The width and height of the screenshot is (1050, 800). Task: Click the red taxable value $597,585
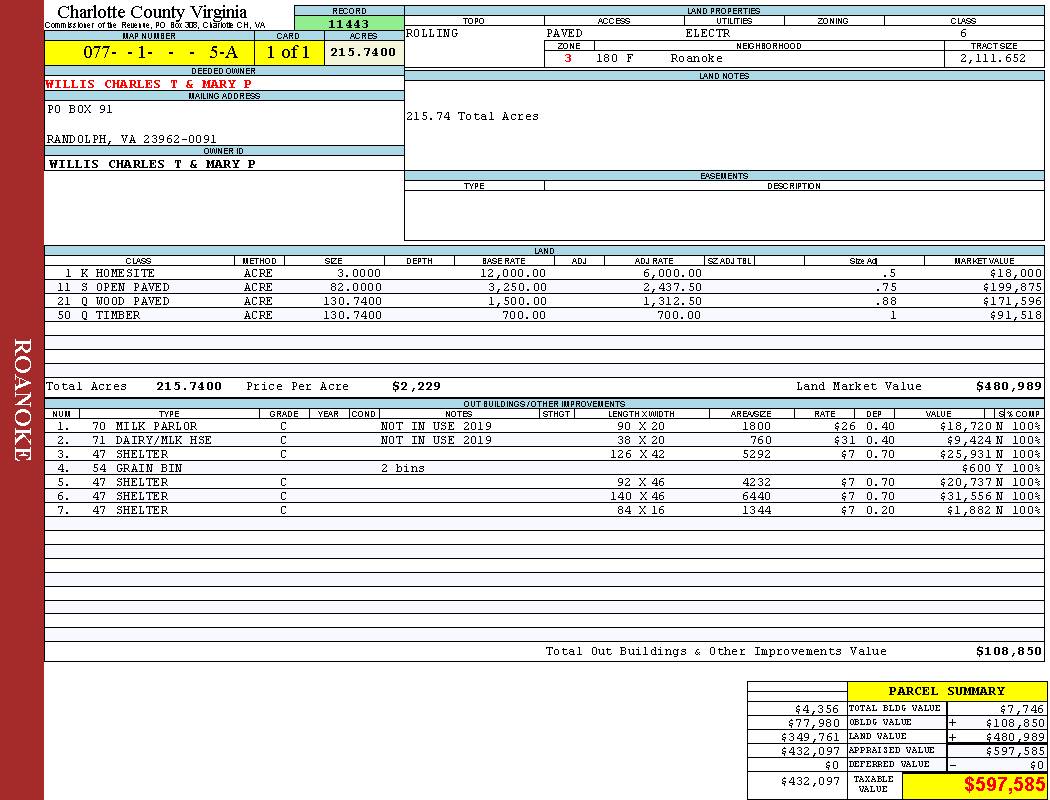coord(1004,785)
